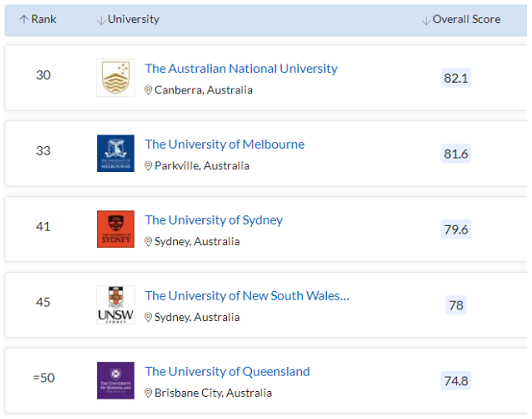
Task: Click the 74.8 overall score badge
Action: (x=456, y=381)
